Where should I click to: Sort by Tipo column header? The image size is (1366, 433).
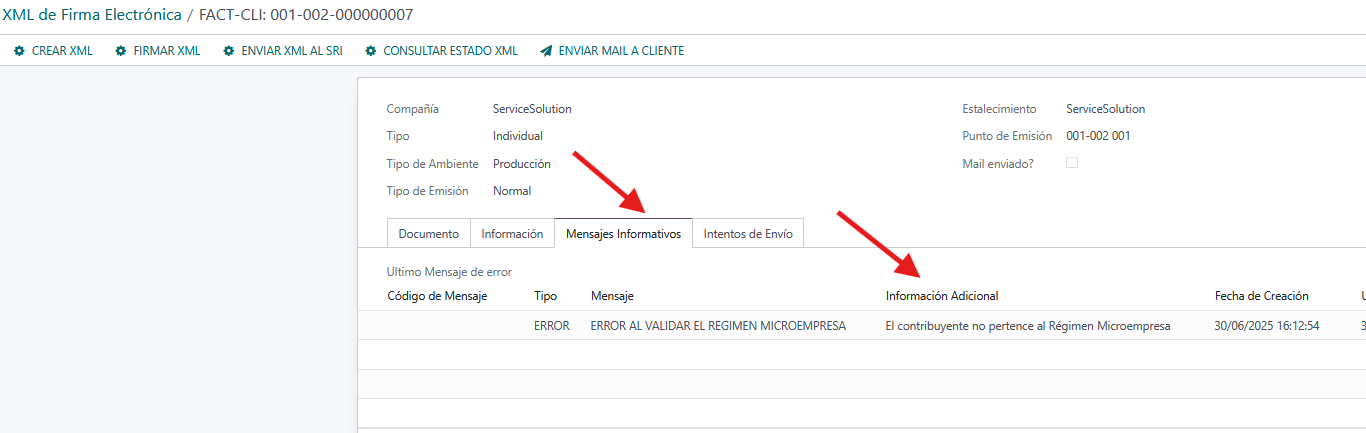pos(546,296)
